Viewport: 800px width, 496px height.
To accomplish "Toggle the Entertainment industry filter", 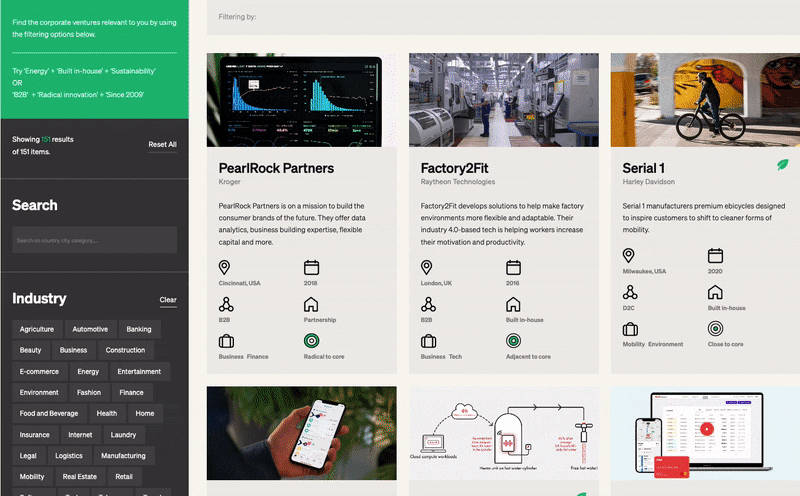I will 139,371.
